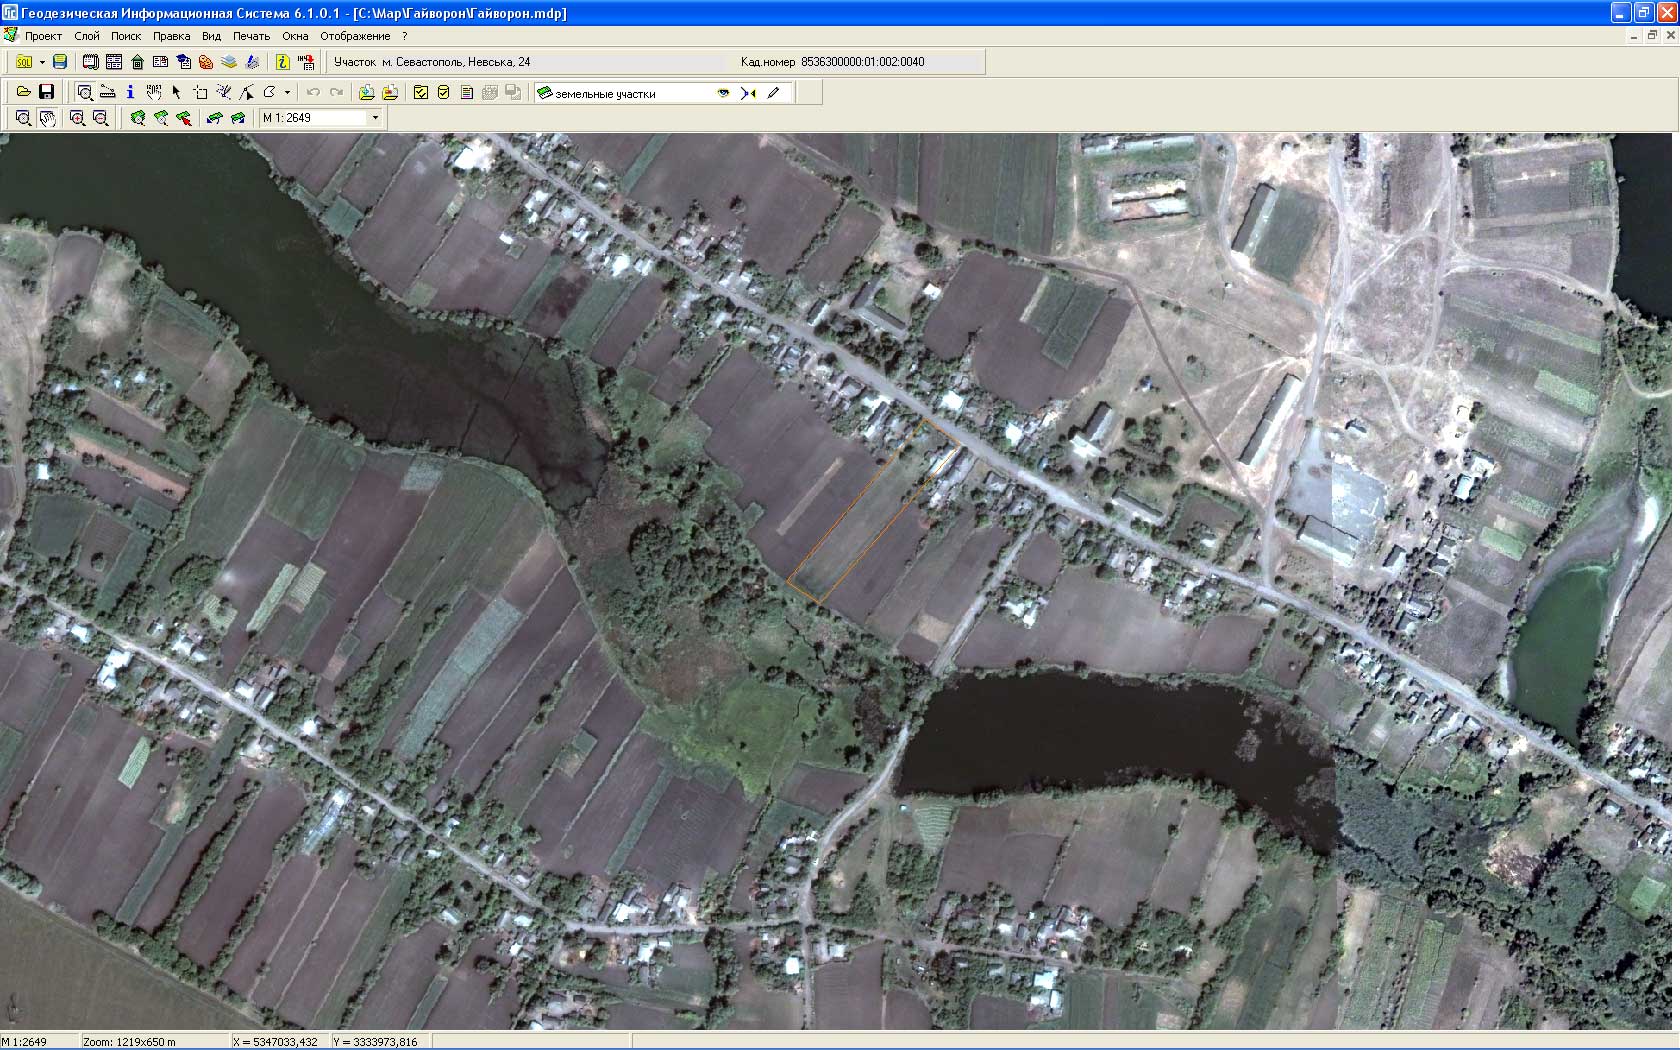
Task: Click the Проект menu item
Action: [x=43, y=36]
